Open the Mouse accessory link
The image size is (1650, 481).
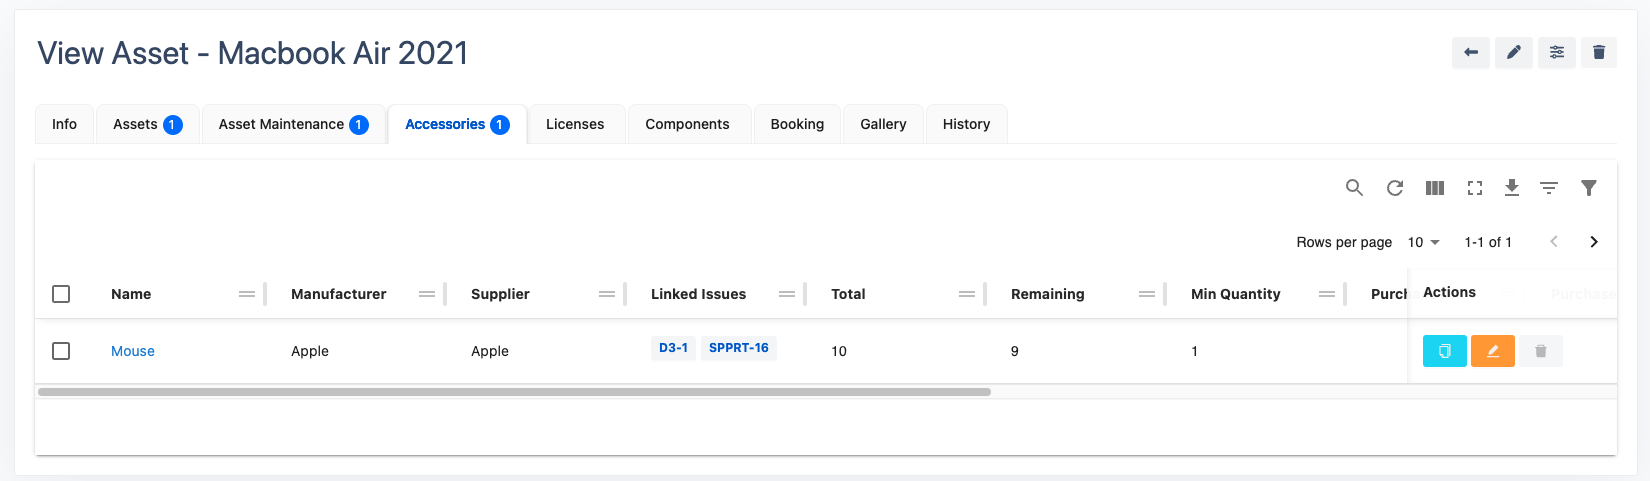(x=133, y=351)
